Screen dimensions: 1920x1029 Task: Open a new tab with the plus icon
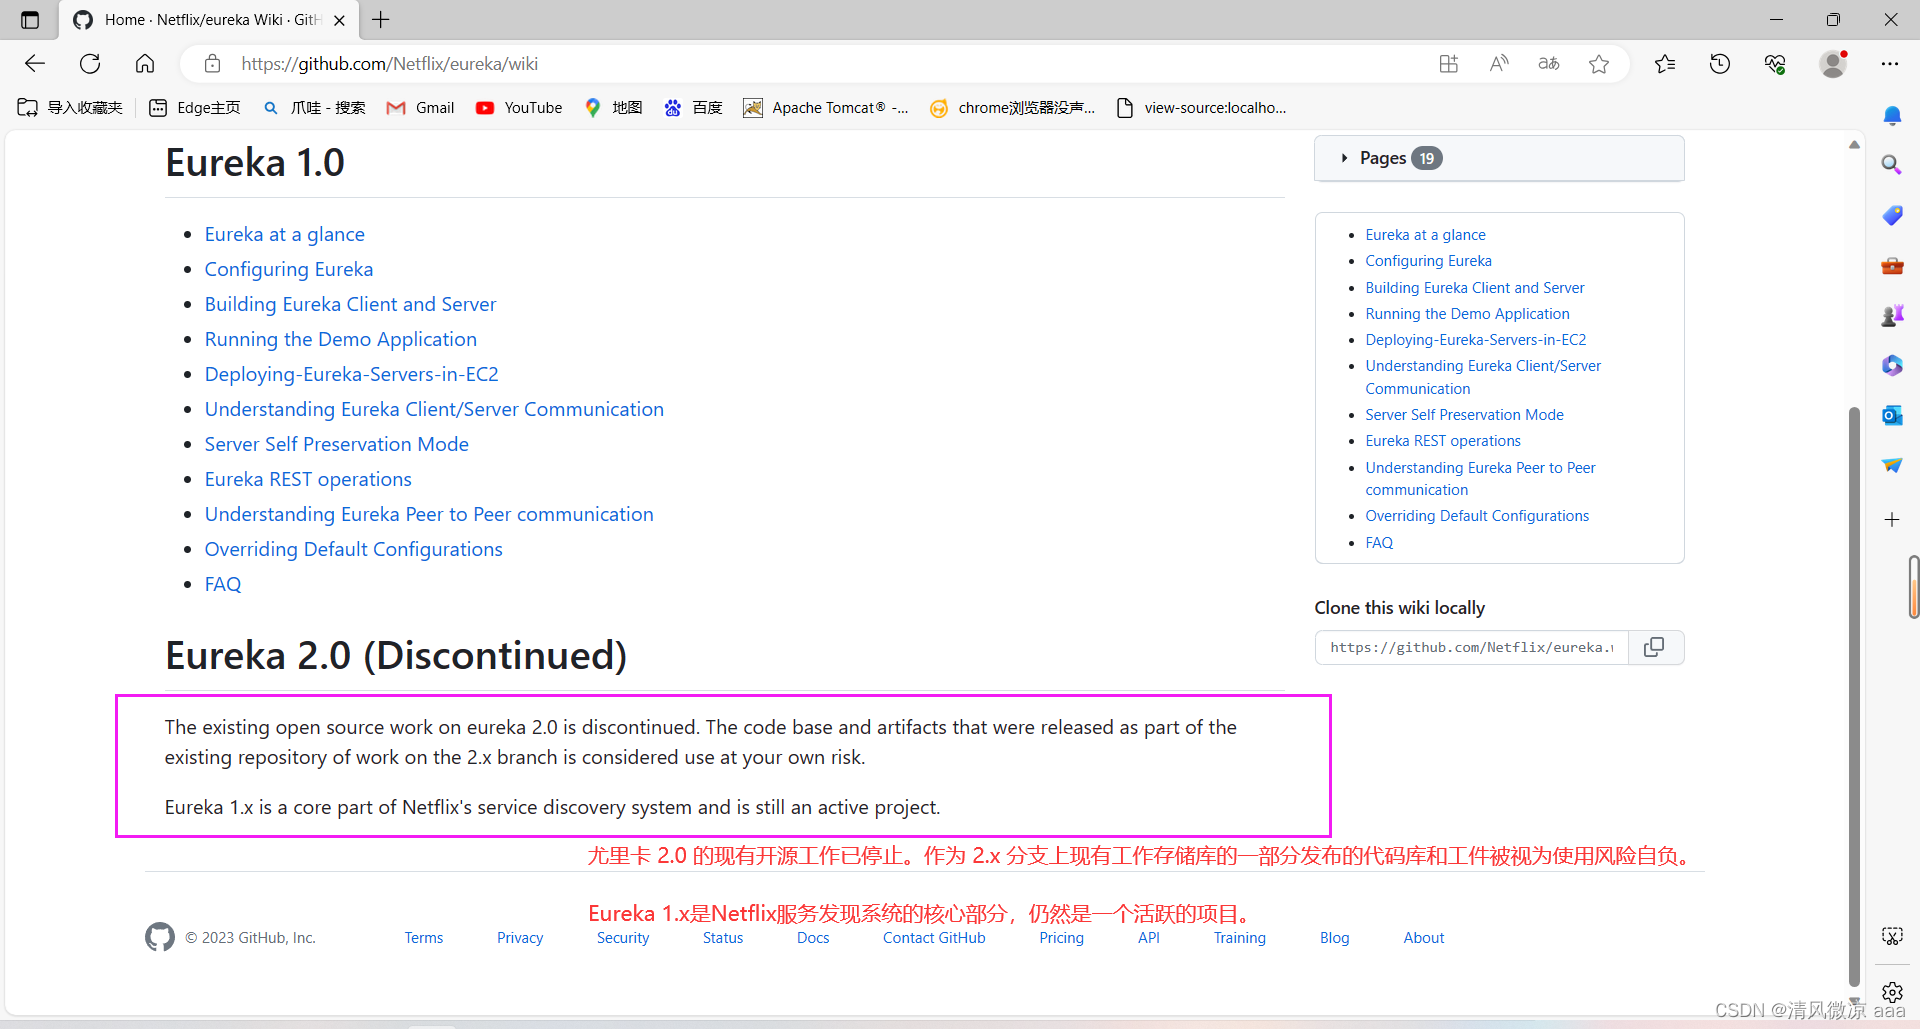381,20
